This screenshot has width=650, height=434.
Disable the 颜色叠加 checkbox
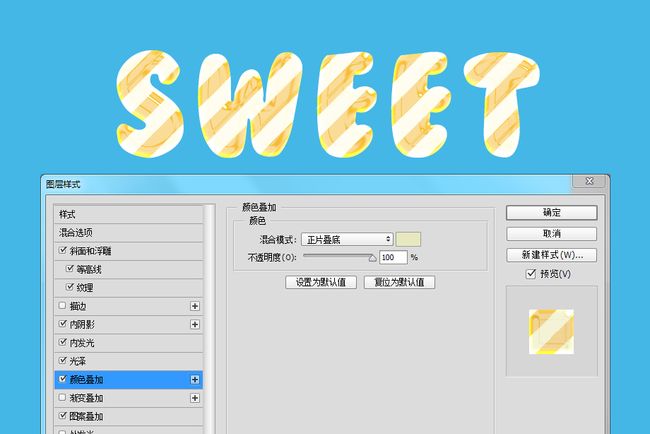click(x=63, y=378)
